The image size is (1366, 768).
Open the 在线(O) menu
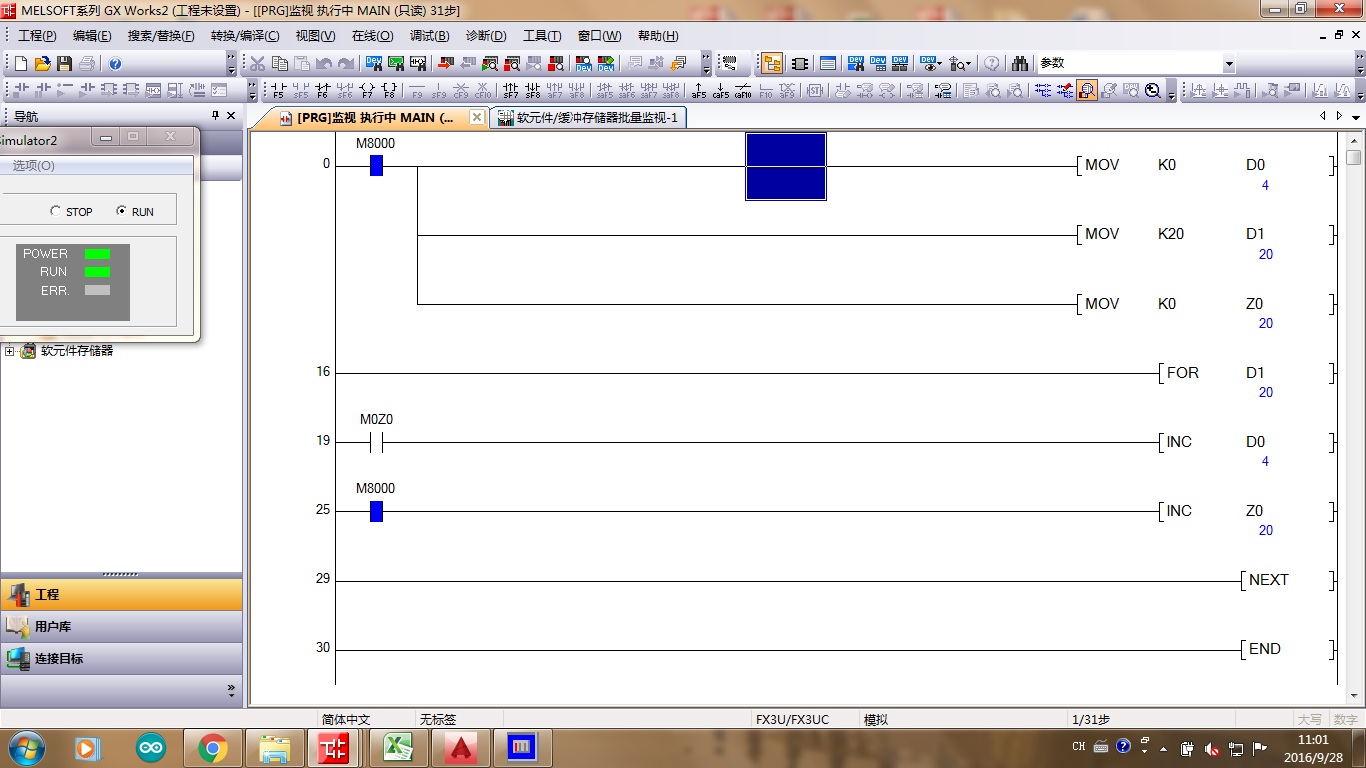[x=372, y=36]
